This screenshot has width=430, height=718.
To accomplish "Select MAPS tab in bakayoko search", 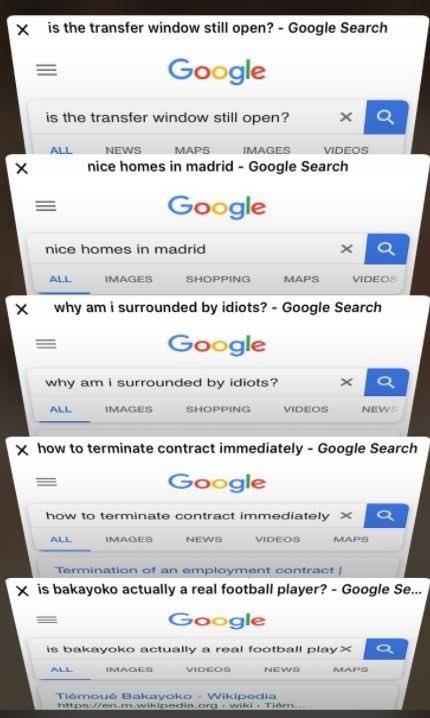I will pyautogui.click(x=350, y=669).
